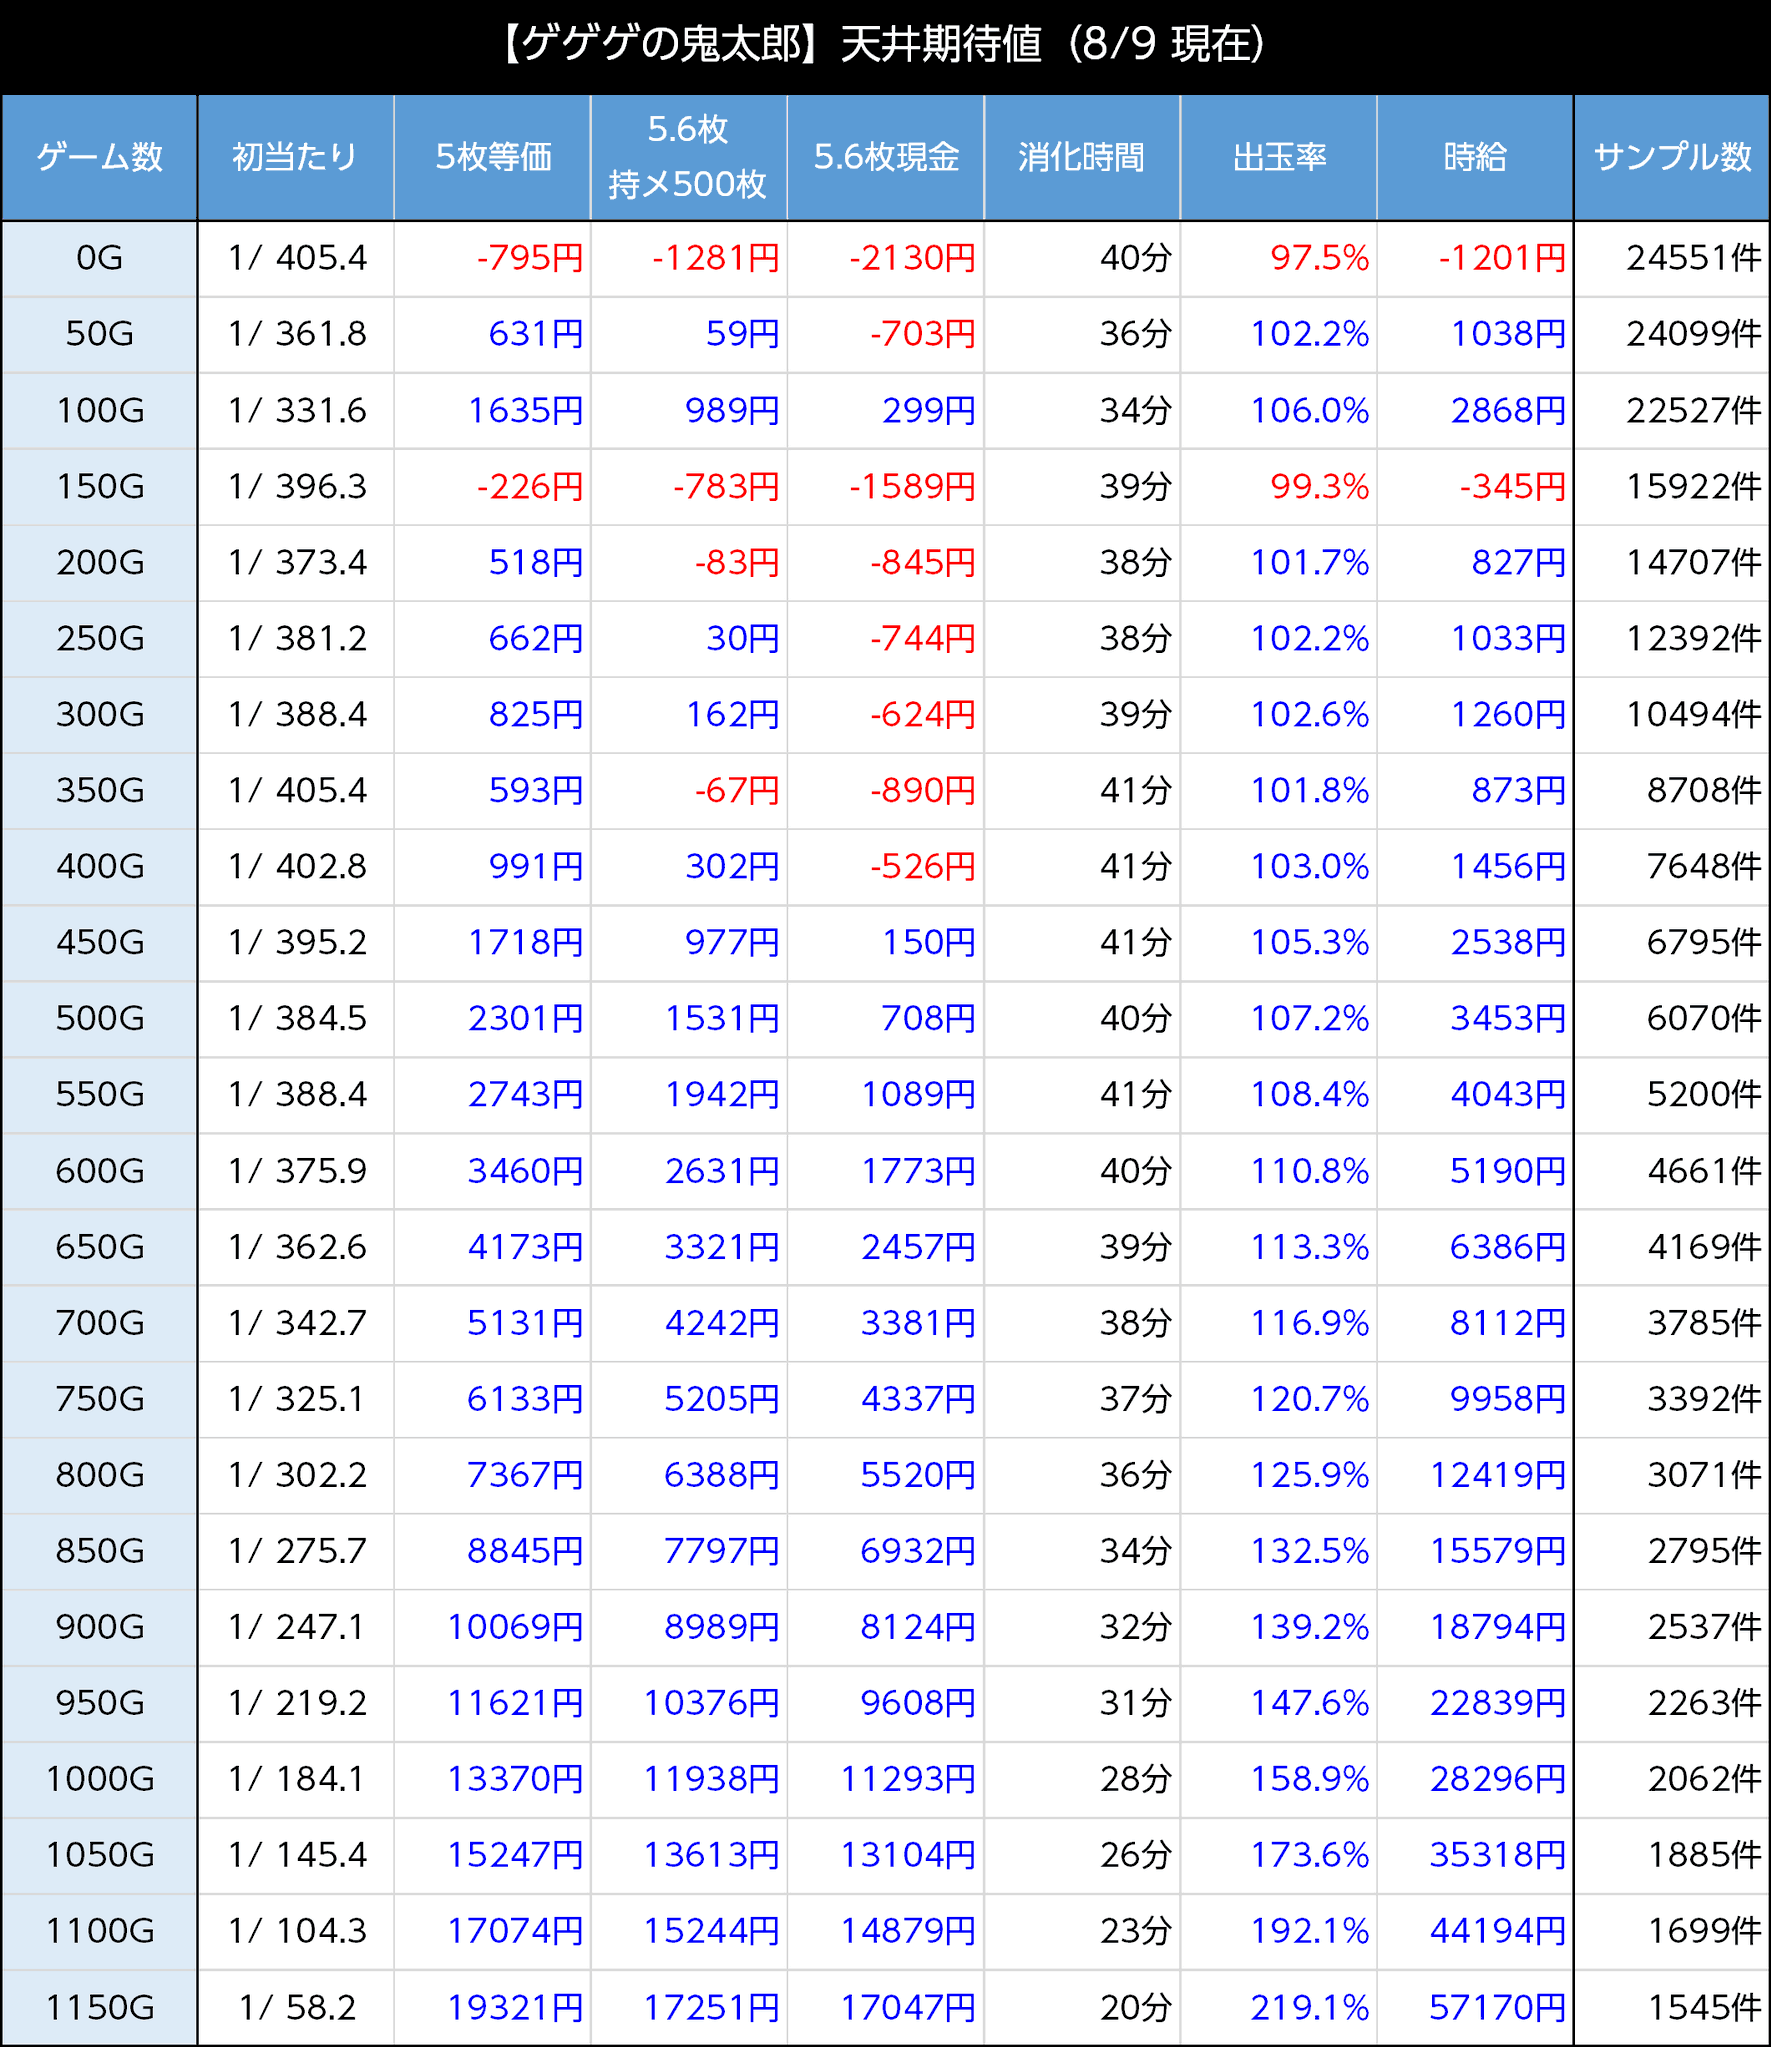Click the 12392件 sample count

(x=1672, y=639)
